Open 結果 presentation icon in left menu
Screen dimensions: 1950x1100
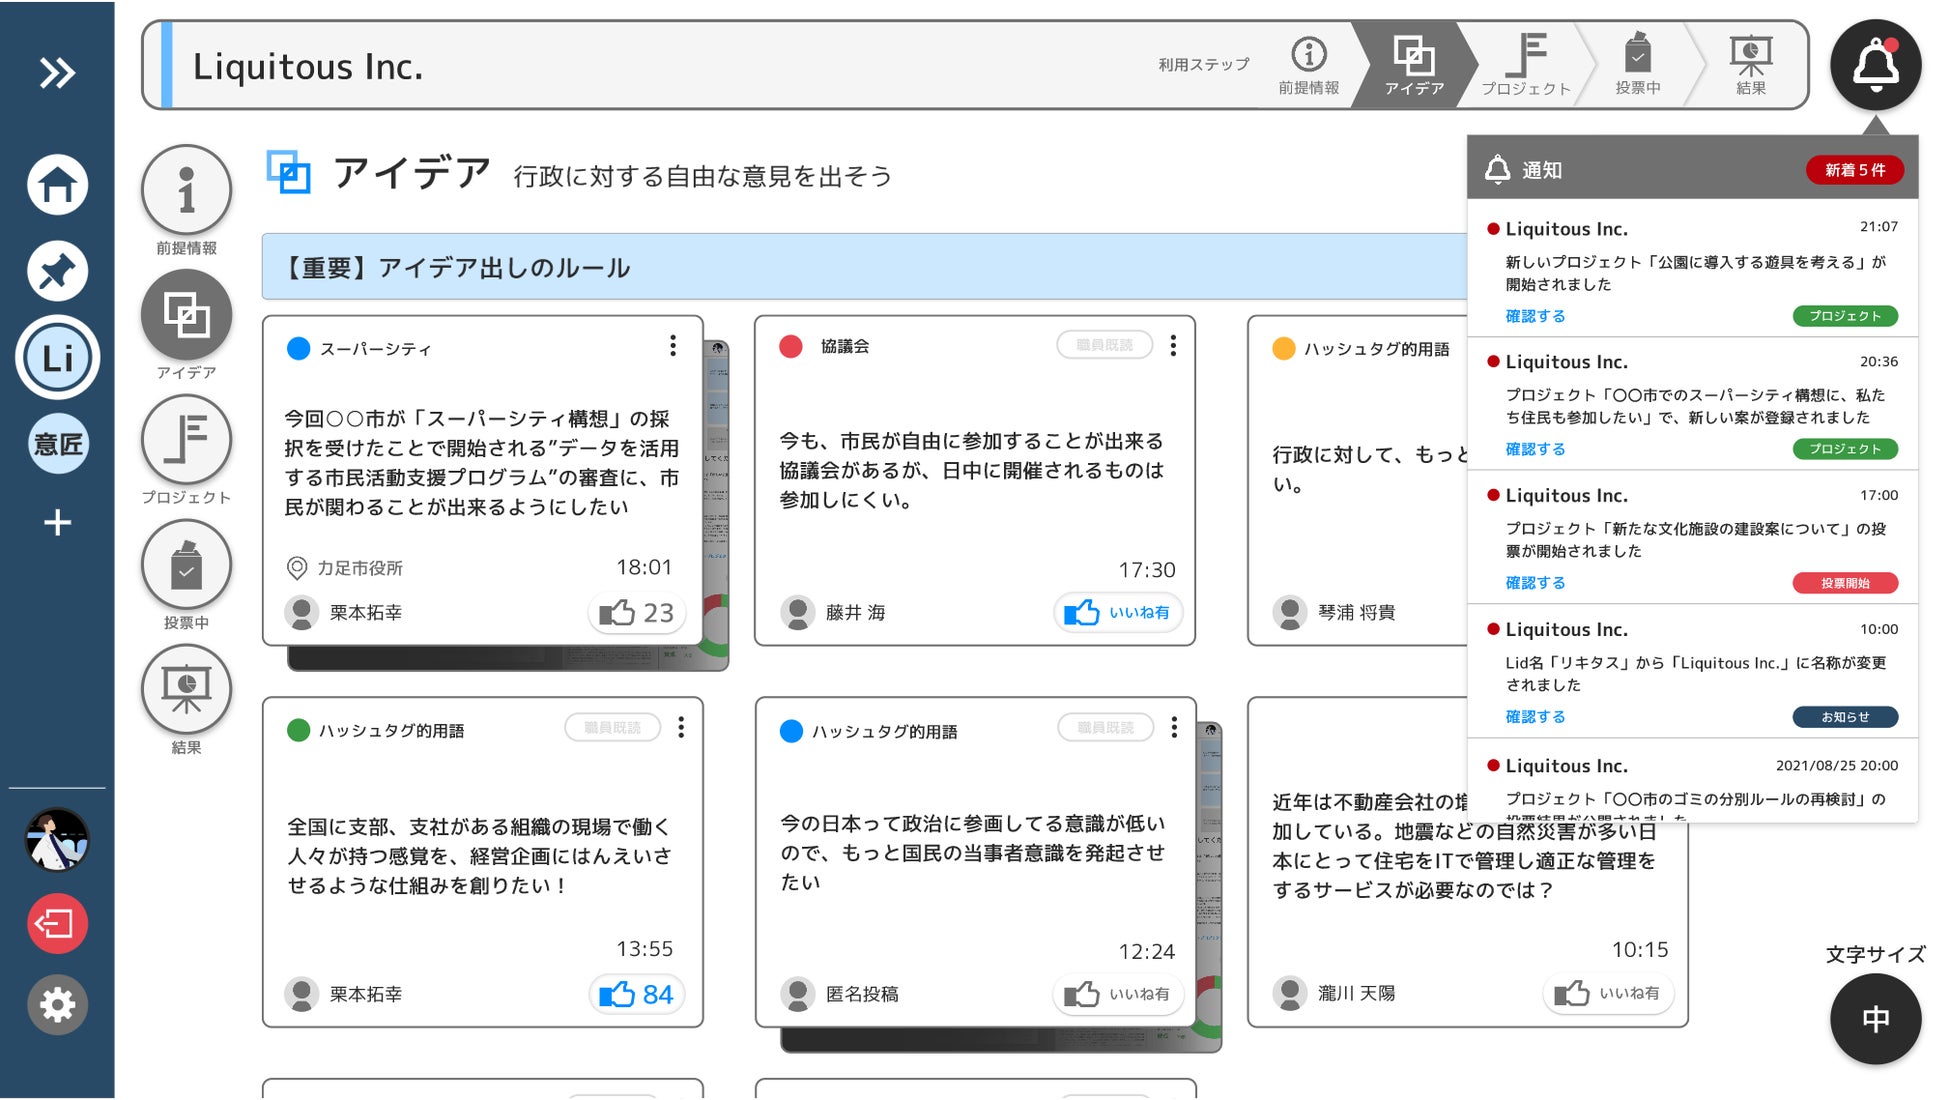point(186,690)
